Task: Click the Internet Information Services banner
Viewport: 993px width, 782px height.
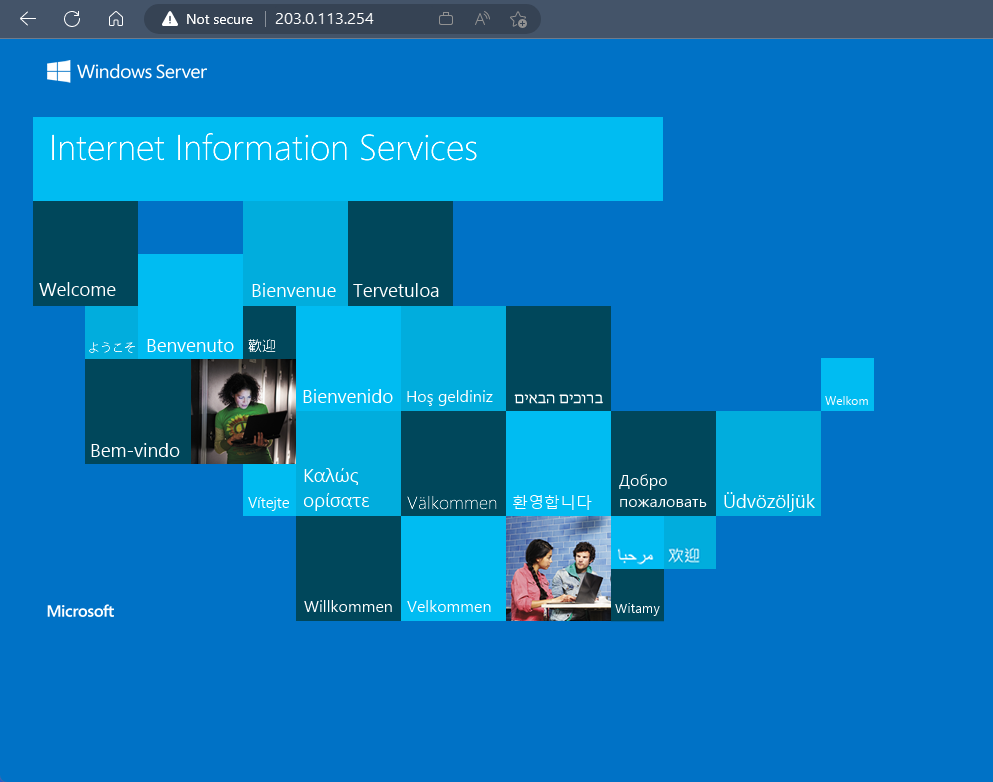Action: (x=348, y=159)
